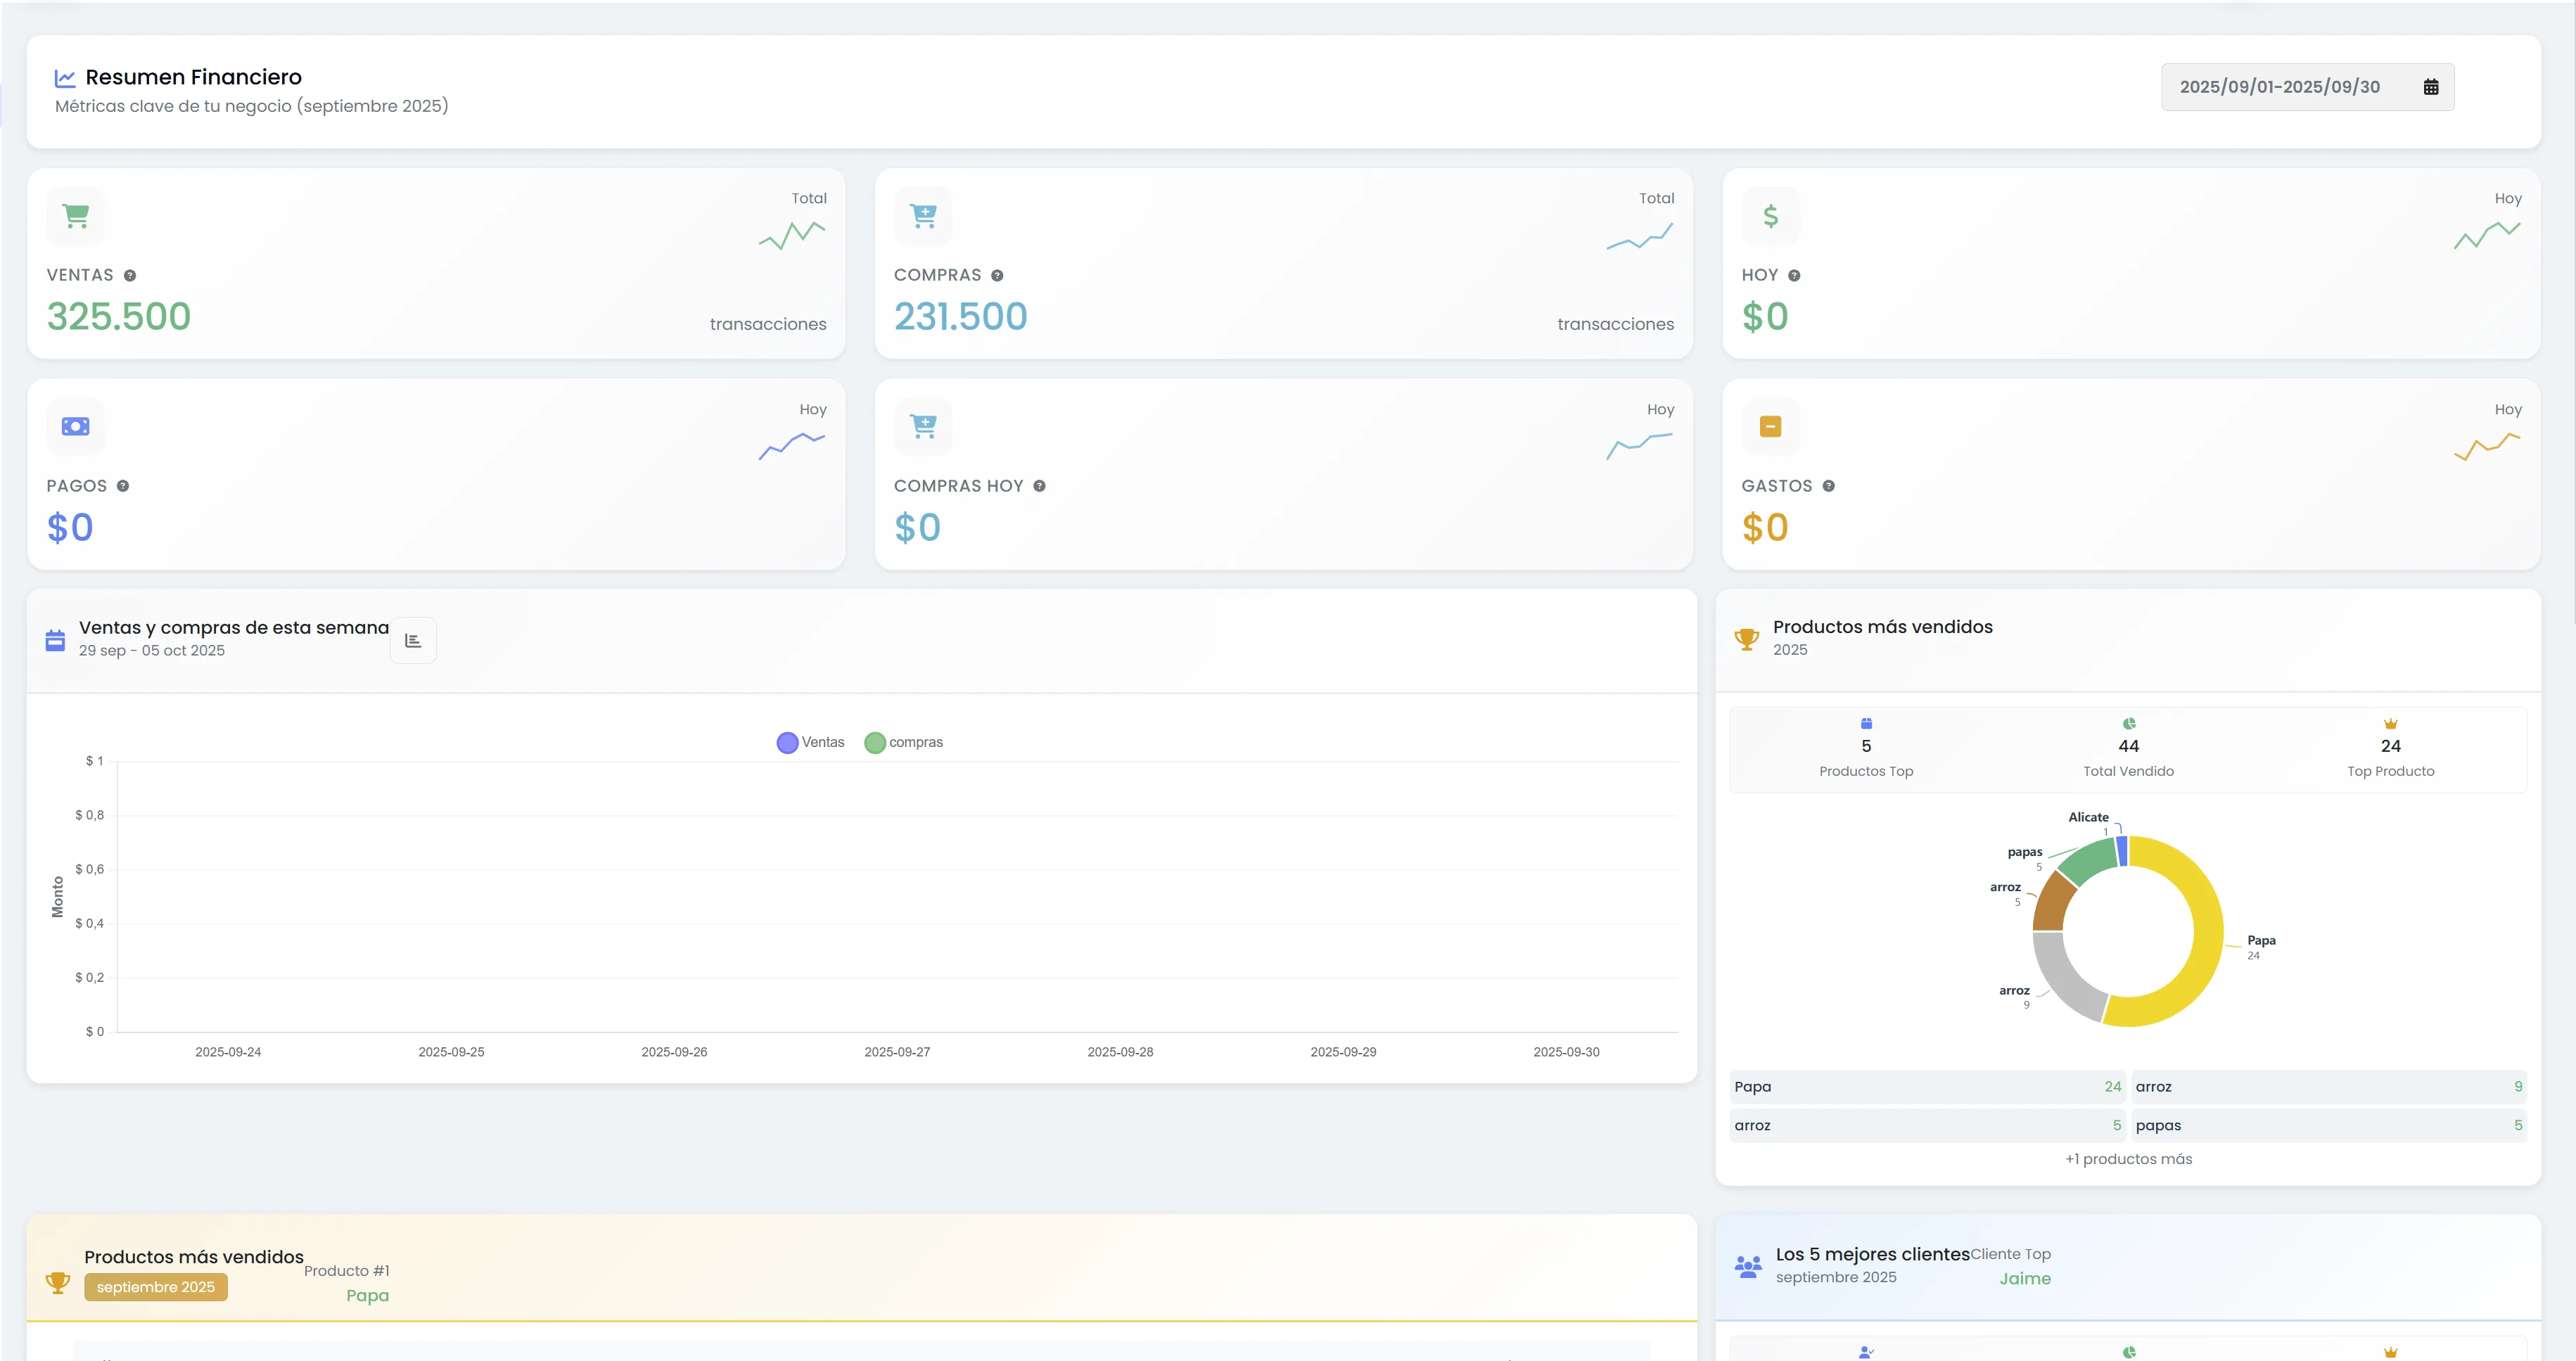
Task: Click the COMPRAS help question-mark icon
Action: click(x=997, y=275)
